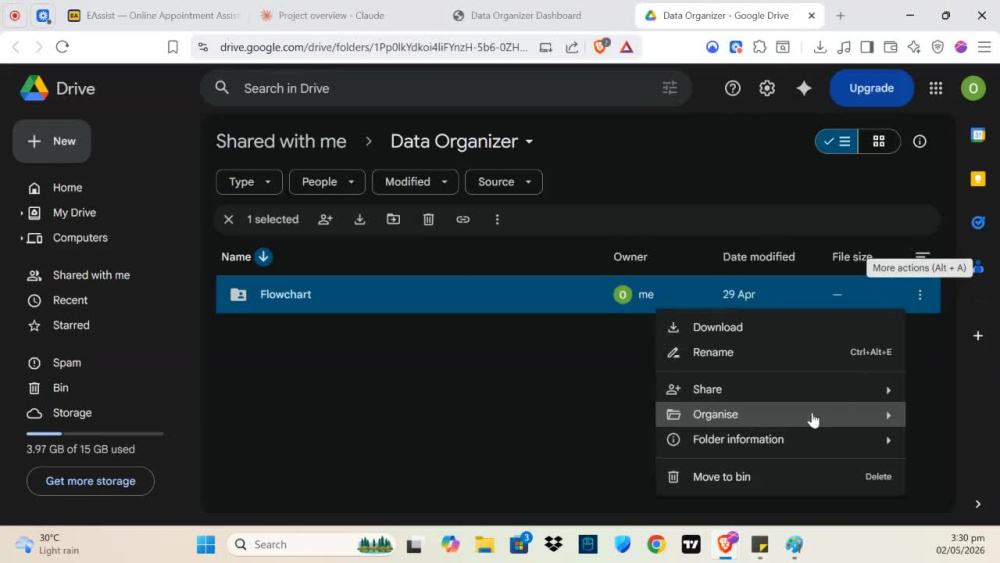Click the Brave Shields lion icon
1000x563 pixels.
601,47
